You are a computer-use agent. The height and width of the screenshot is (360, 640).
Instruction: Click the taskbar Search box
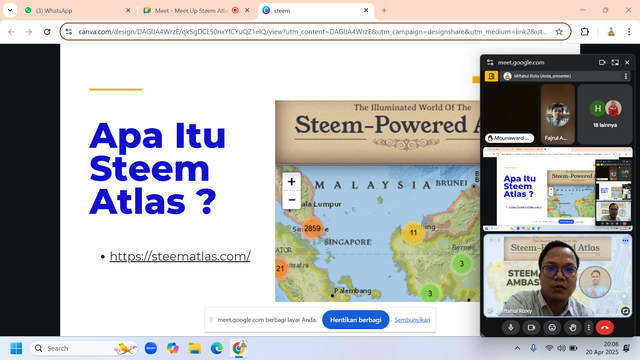84,348
